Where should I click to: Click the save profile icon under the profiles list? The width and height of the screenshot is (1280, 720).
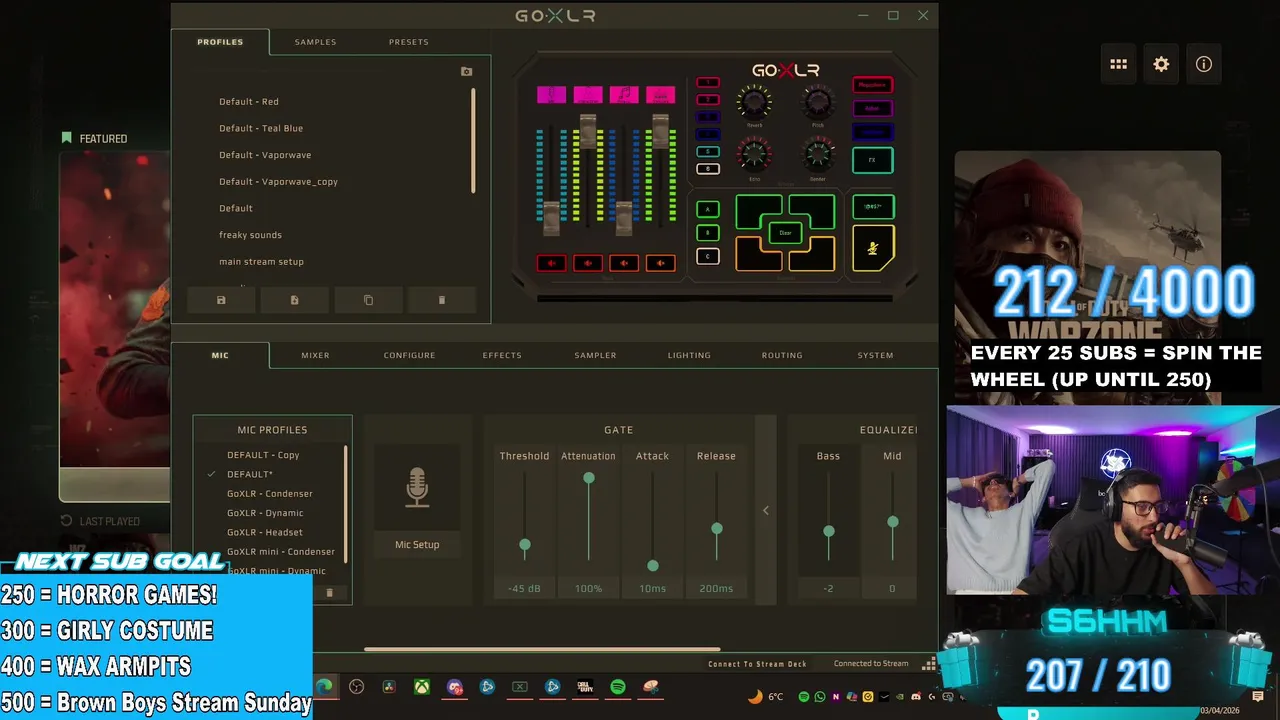tap(221, 300)
